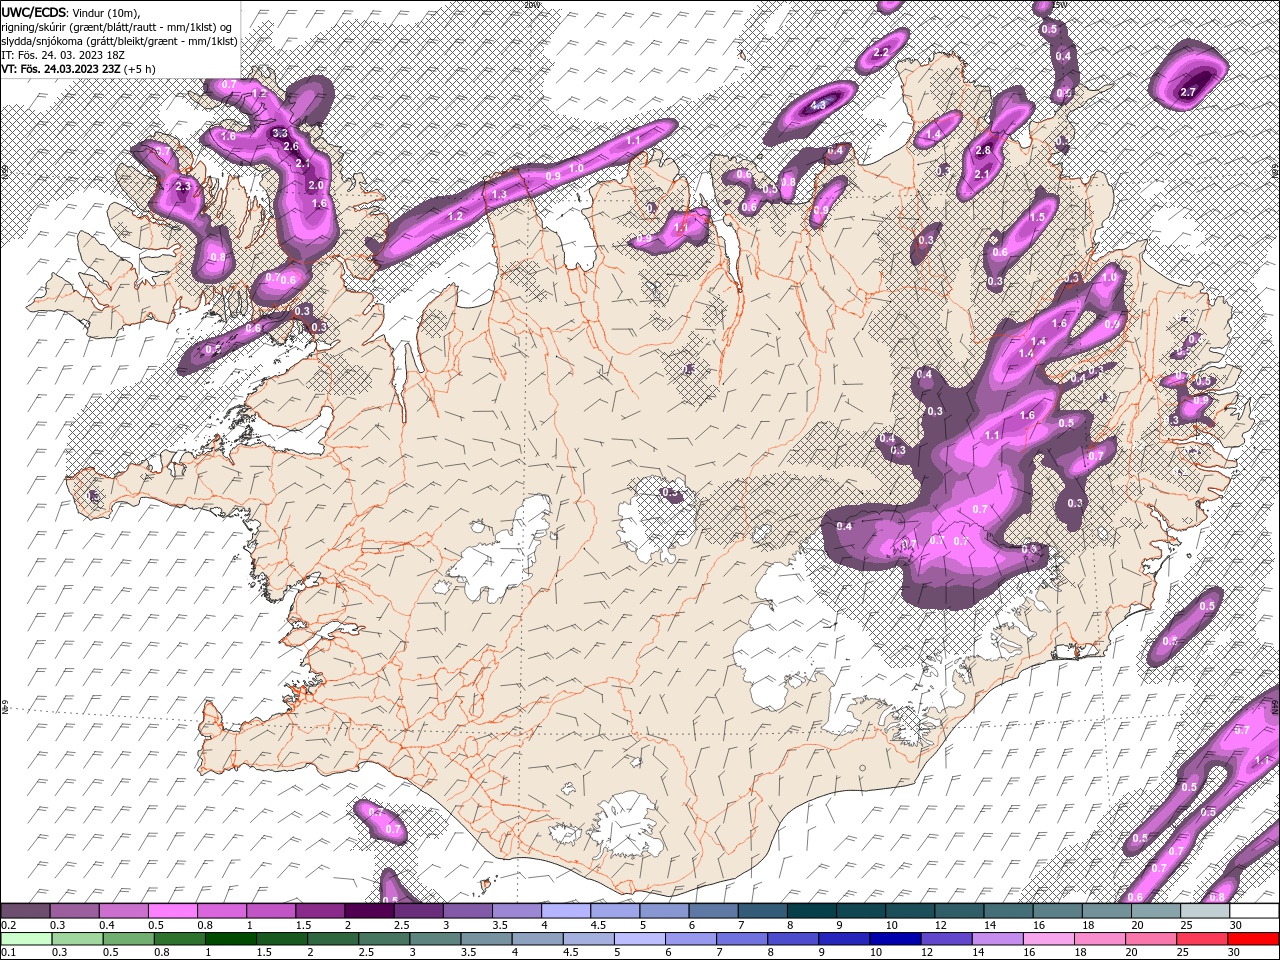Click the '1.3' value on the north coast band
The image size is (1280, 960).
point(499,194)
